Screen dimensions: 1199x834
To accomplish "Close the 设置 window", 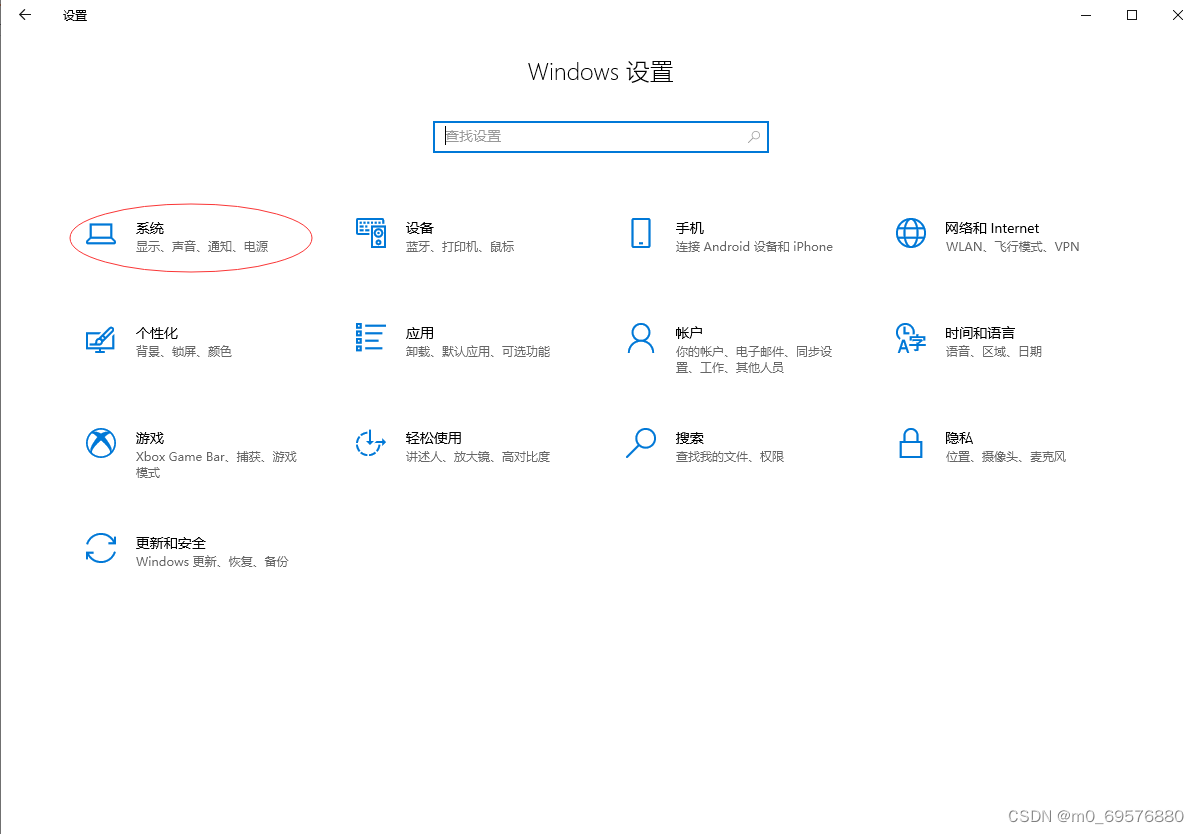I will point(1178,15).
